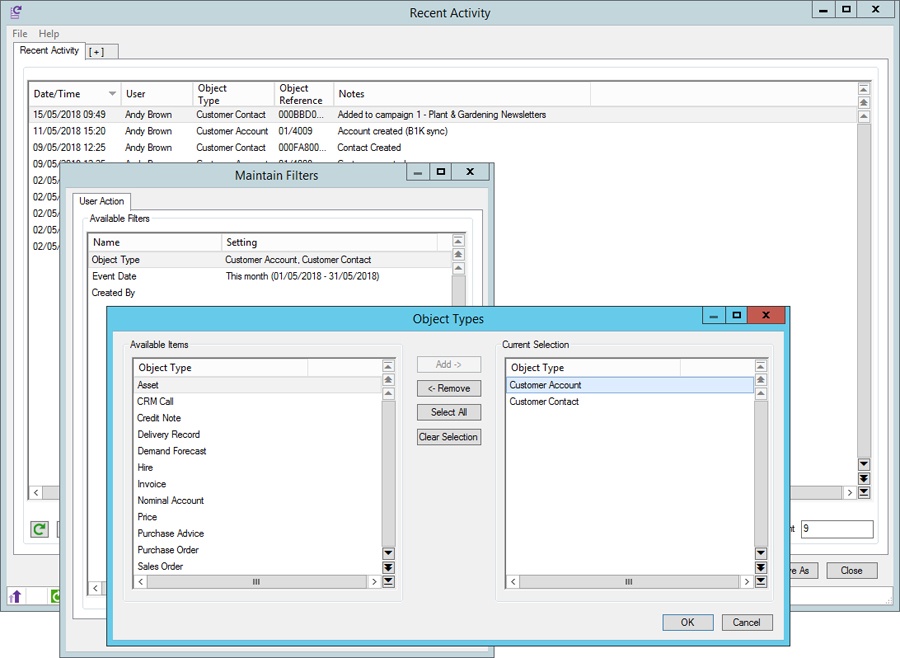Confirm Object Types with OK
Viewport: 900px width, 658px height.
point(688,622)
